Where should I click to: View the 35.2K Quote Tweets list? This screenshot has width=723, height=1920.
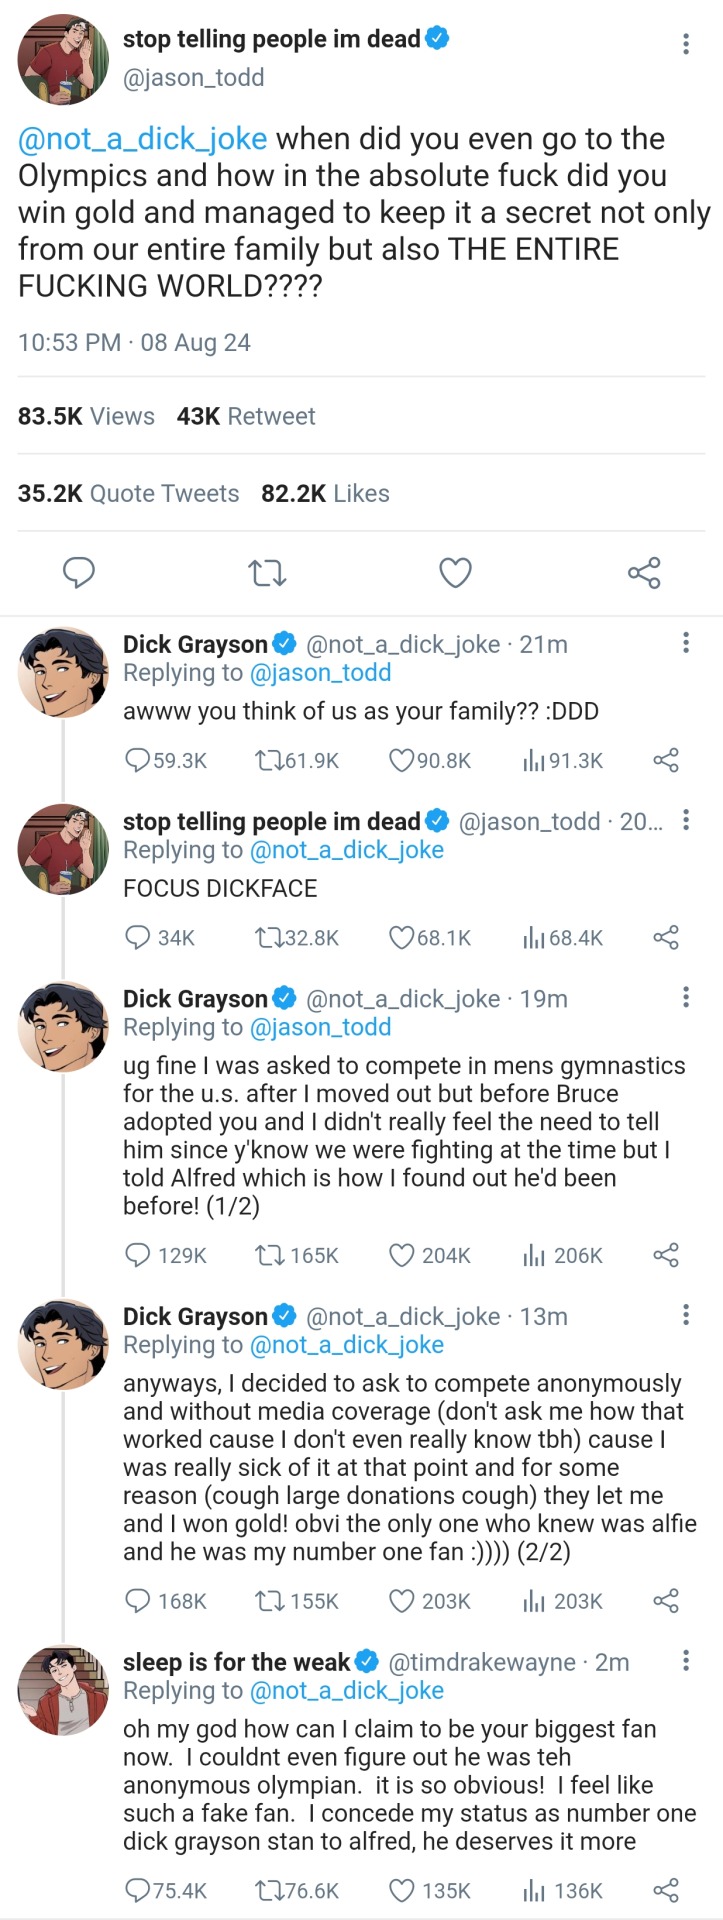(x=129, y=493)
